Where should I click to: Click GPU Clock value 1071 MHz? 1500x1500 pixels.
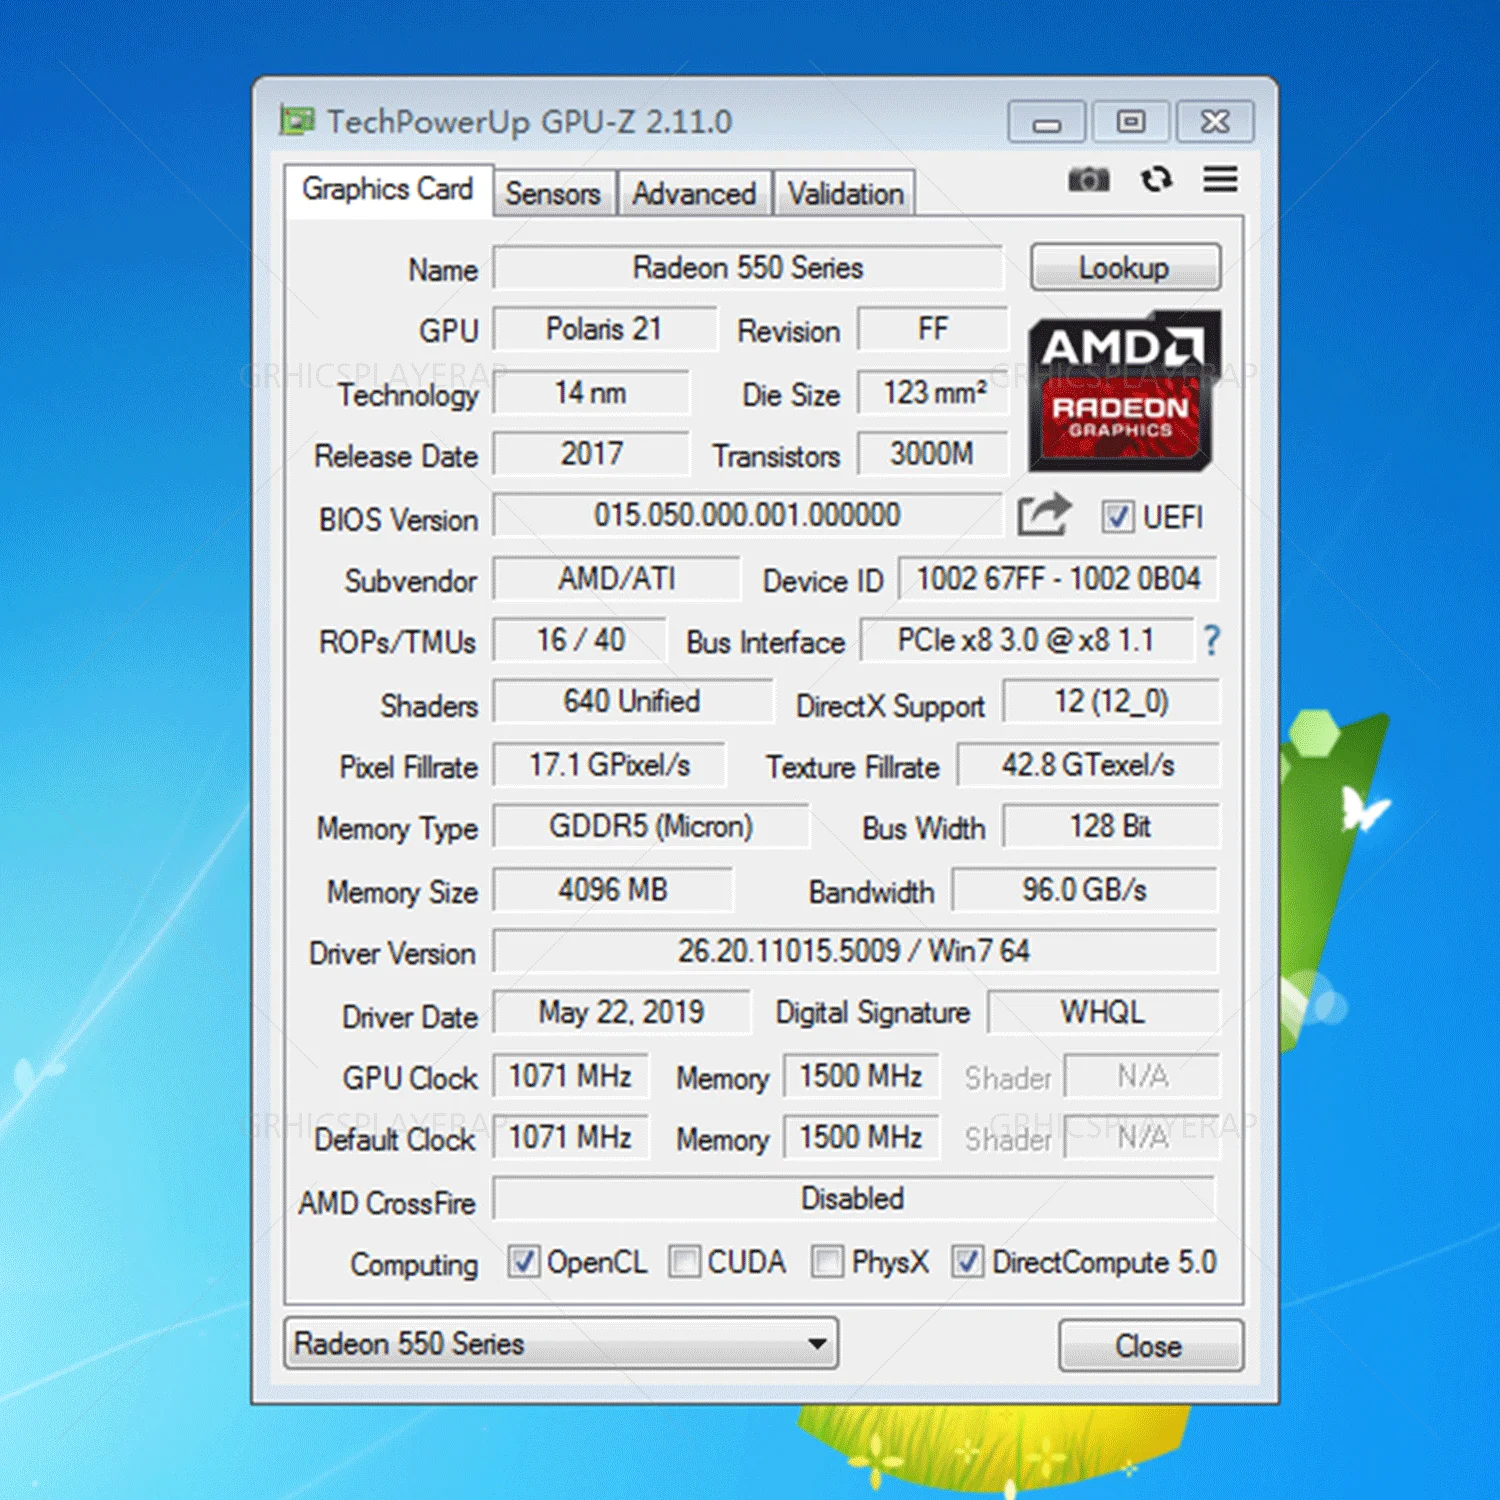click(570, 1076)
